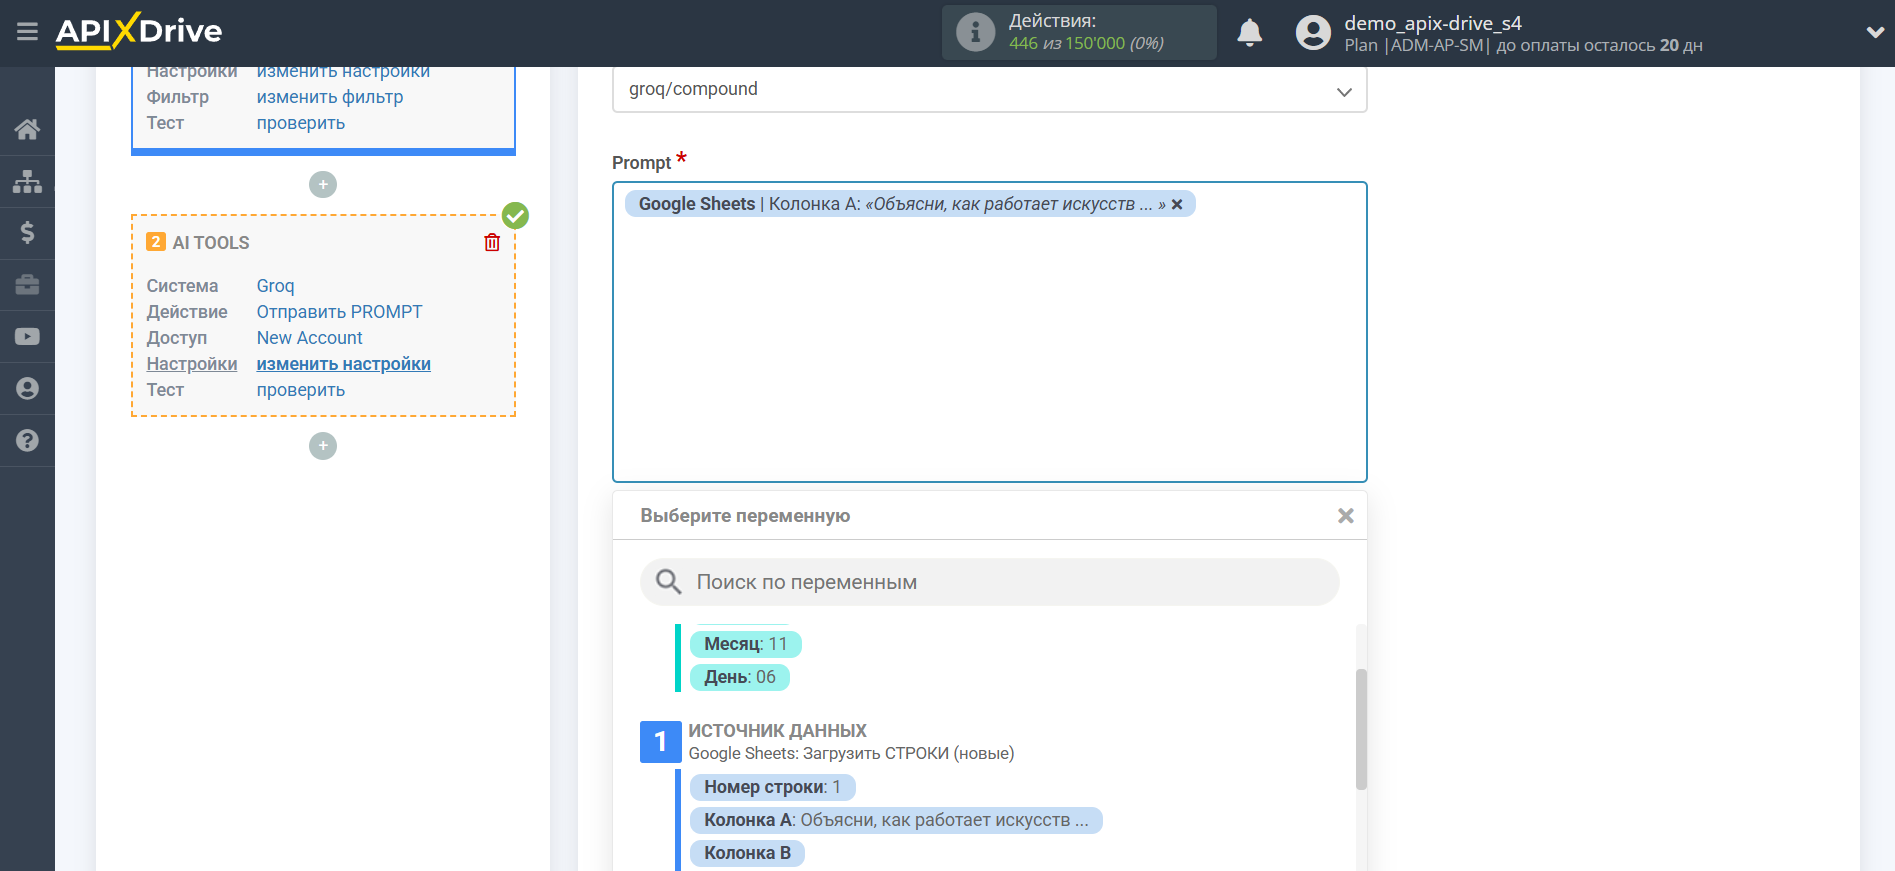The width and height of the screenshot is (1895, 871).
Task: Open the YouTube video tutorials icon
Action: click(27, 337)
